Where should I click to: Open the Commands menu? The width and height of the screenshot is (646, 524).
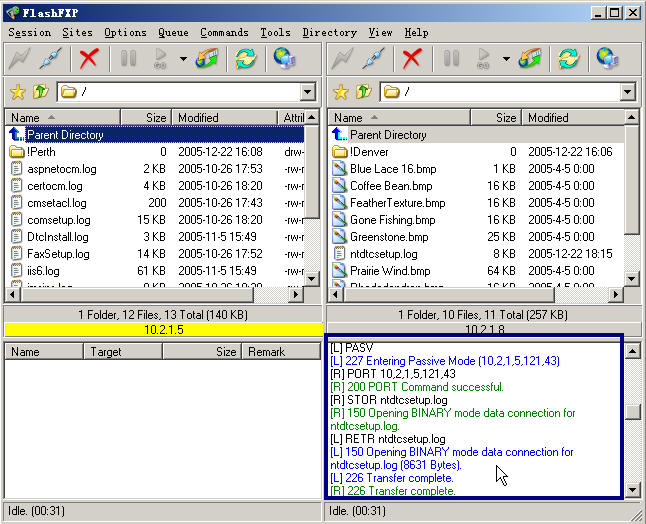[224, 33]
